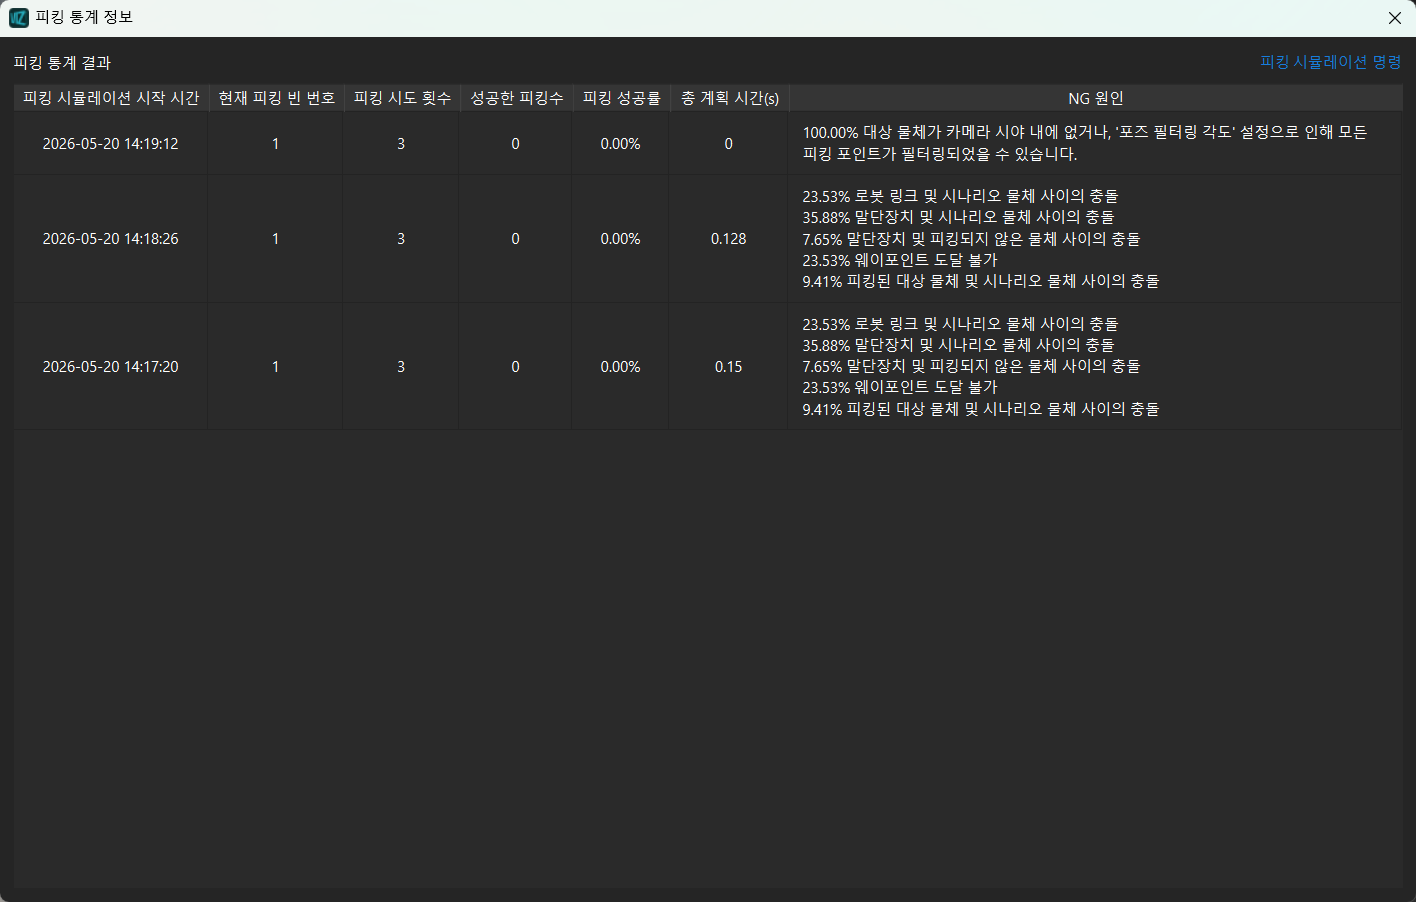The width and height of the screenshot is (1416, 902).
Task: Click bin number 1 in 14:19:12 row
Action: click(x=276, y=144)
